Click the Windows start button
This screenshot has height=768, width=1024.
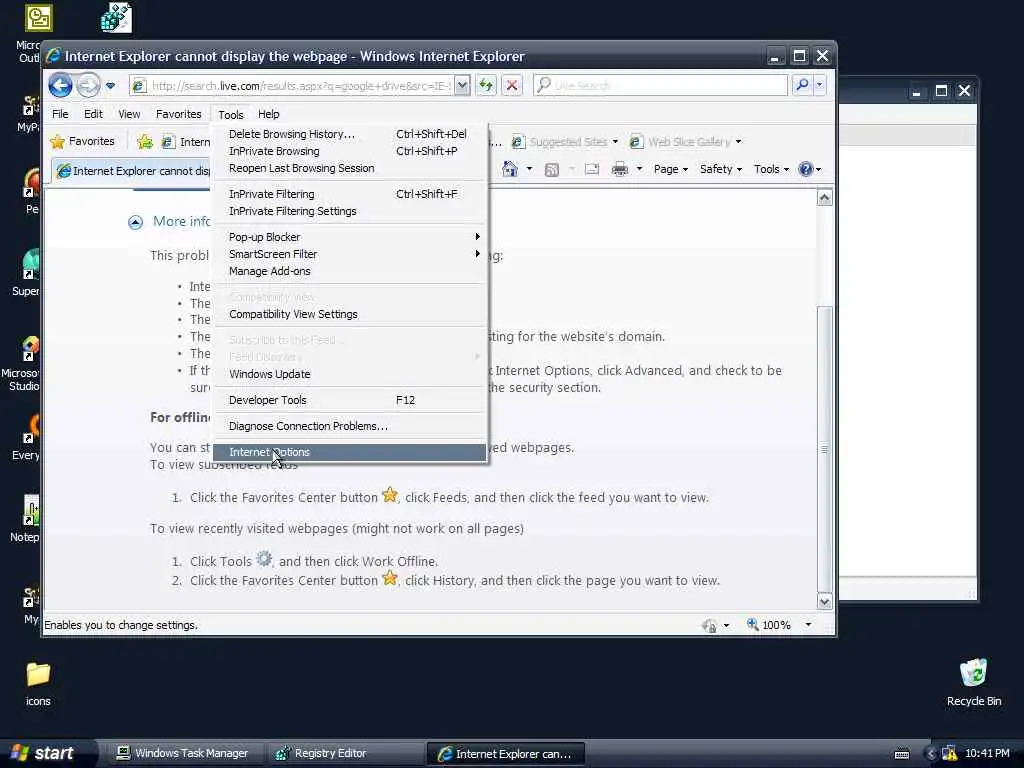click(43, 753)
